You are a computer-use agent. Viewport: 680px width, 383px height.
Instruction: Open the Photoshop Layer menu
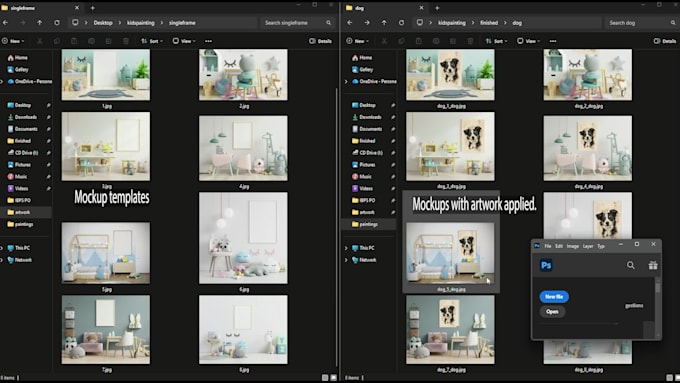[x=588, y=246]
